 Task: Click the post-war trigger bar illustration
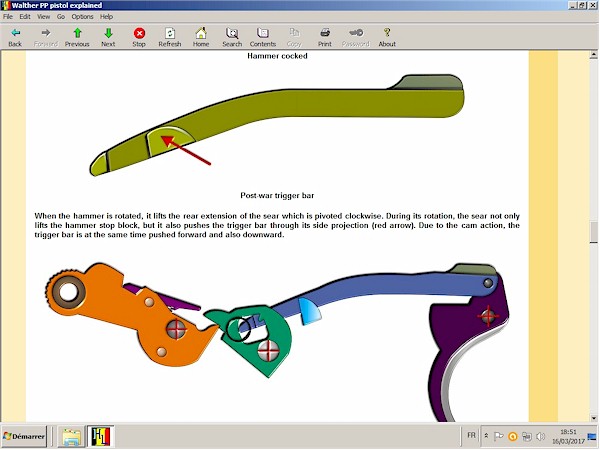tap(277, 125)
